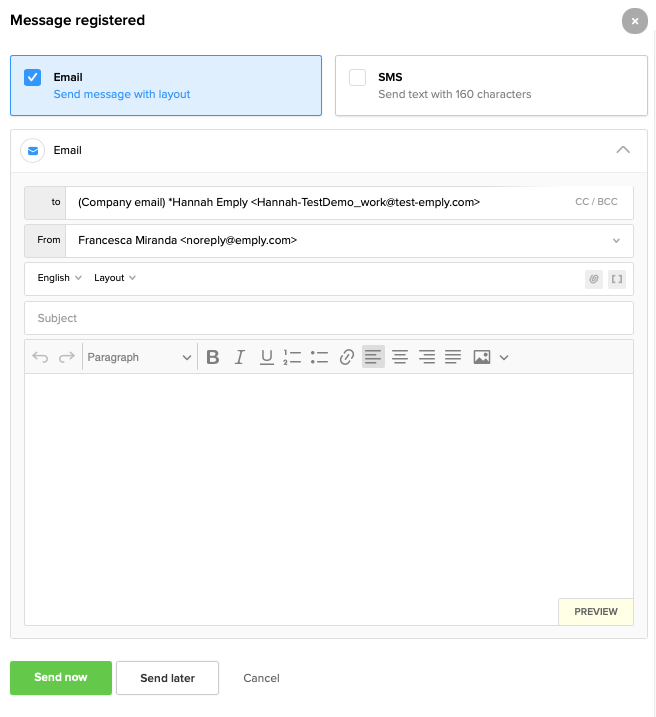Open the Paragraph style dropdown

139,357
